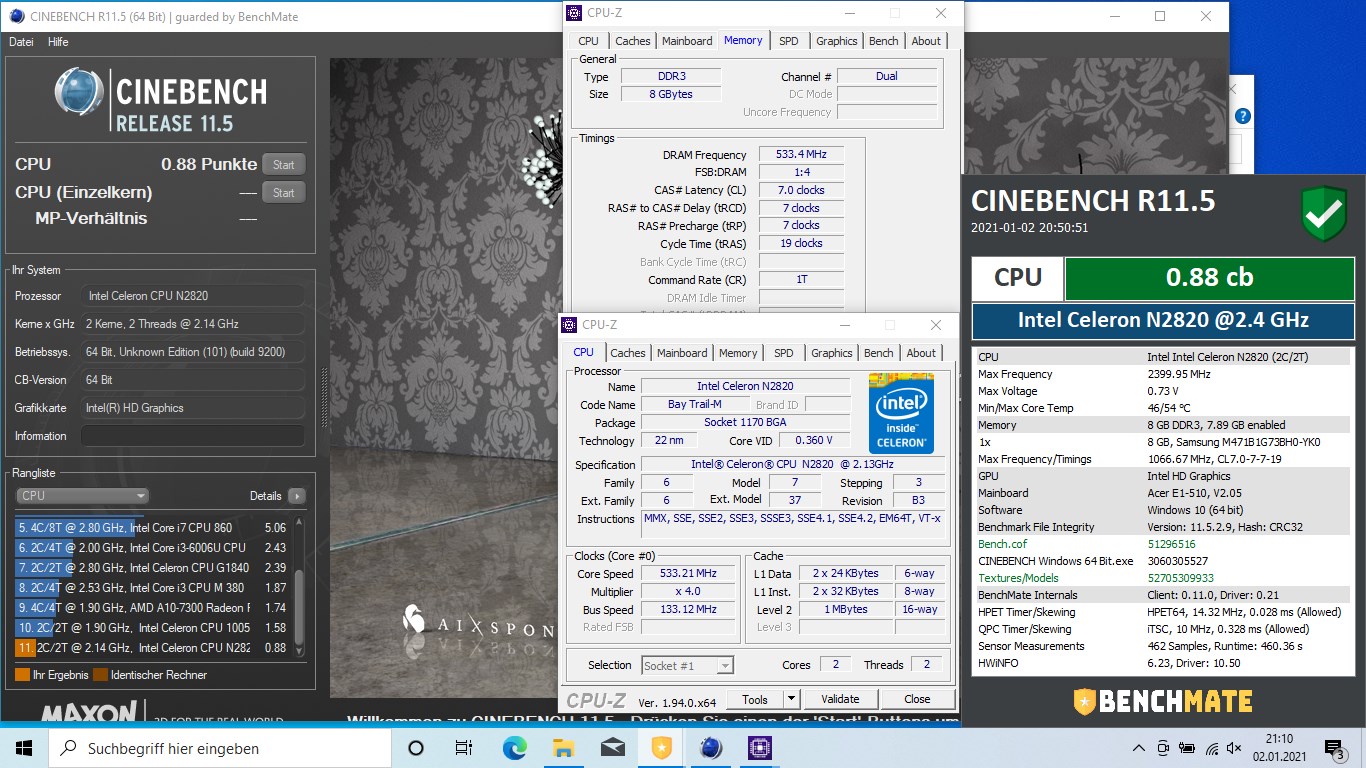Click the Rangliste vertical scrollbar
The image size is (1366, 768).
298,584
